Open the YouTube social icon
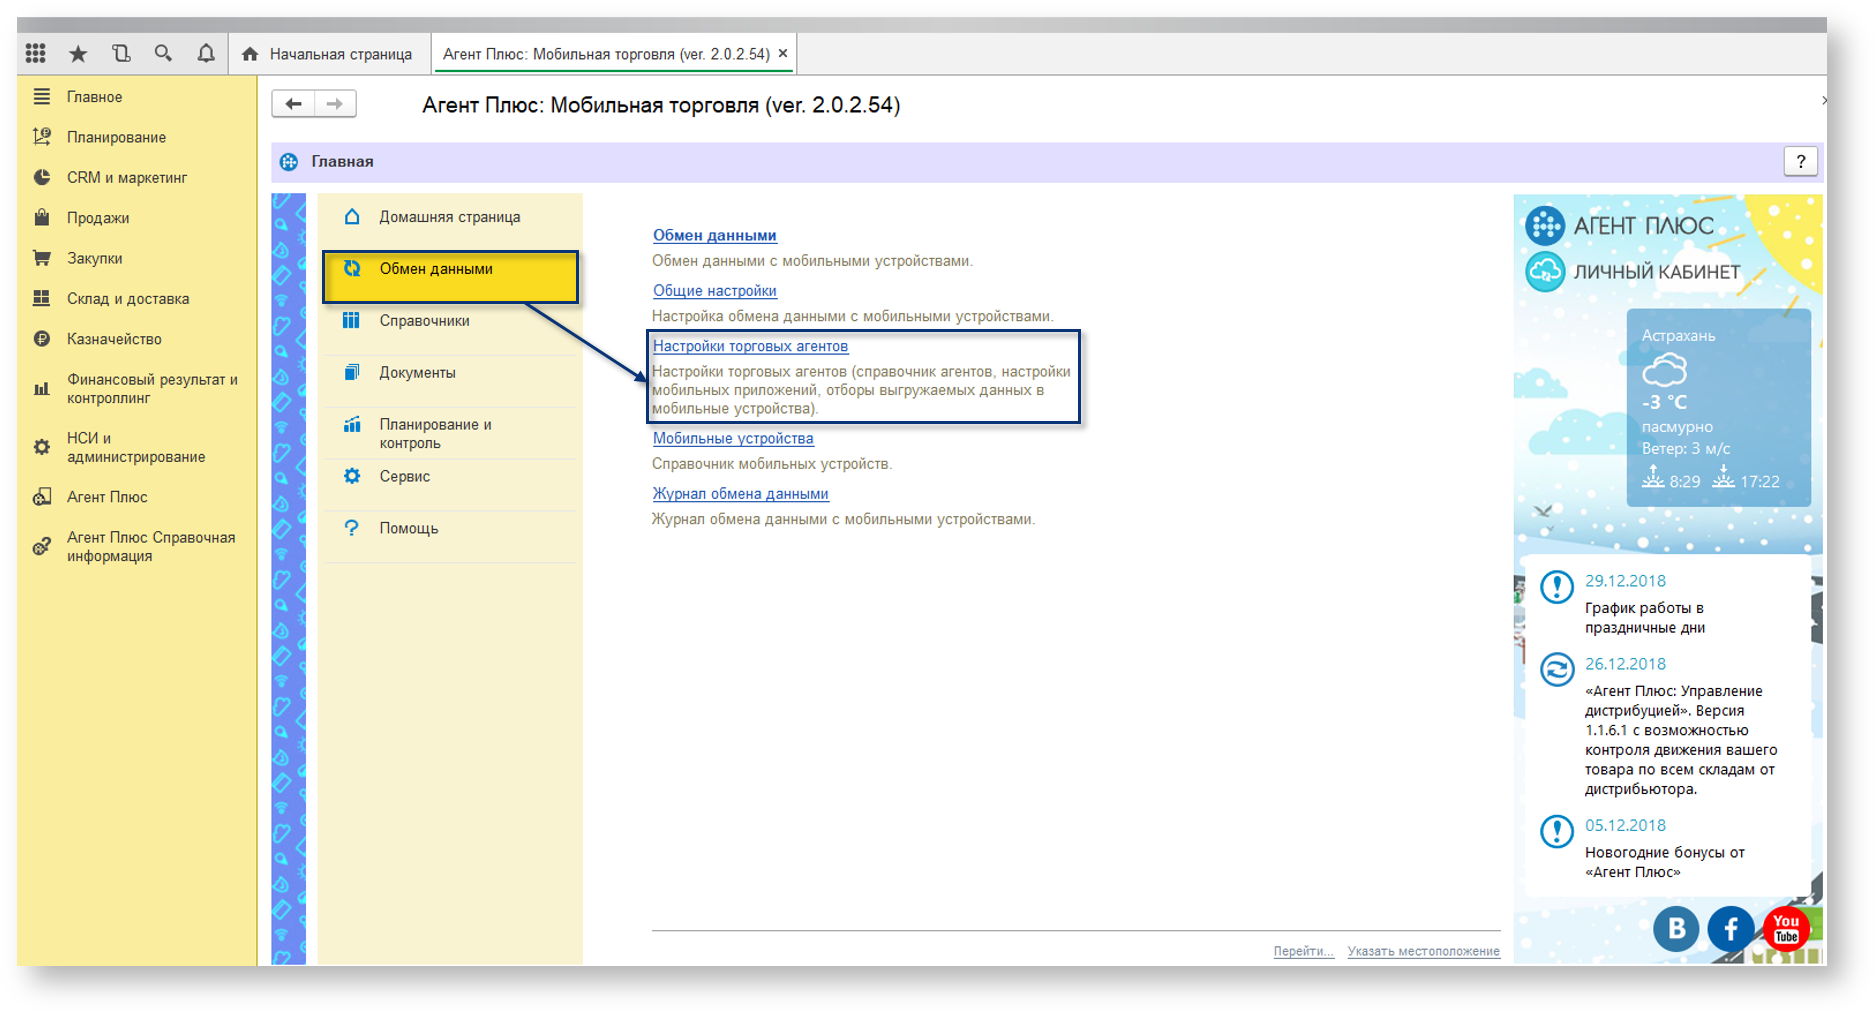The height and width of the screenshot is (1014, 1875). [x=1786, y=928]
